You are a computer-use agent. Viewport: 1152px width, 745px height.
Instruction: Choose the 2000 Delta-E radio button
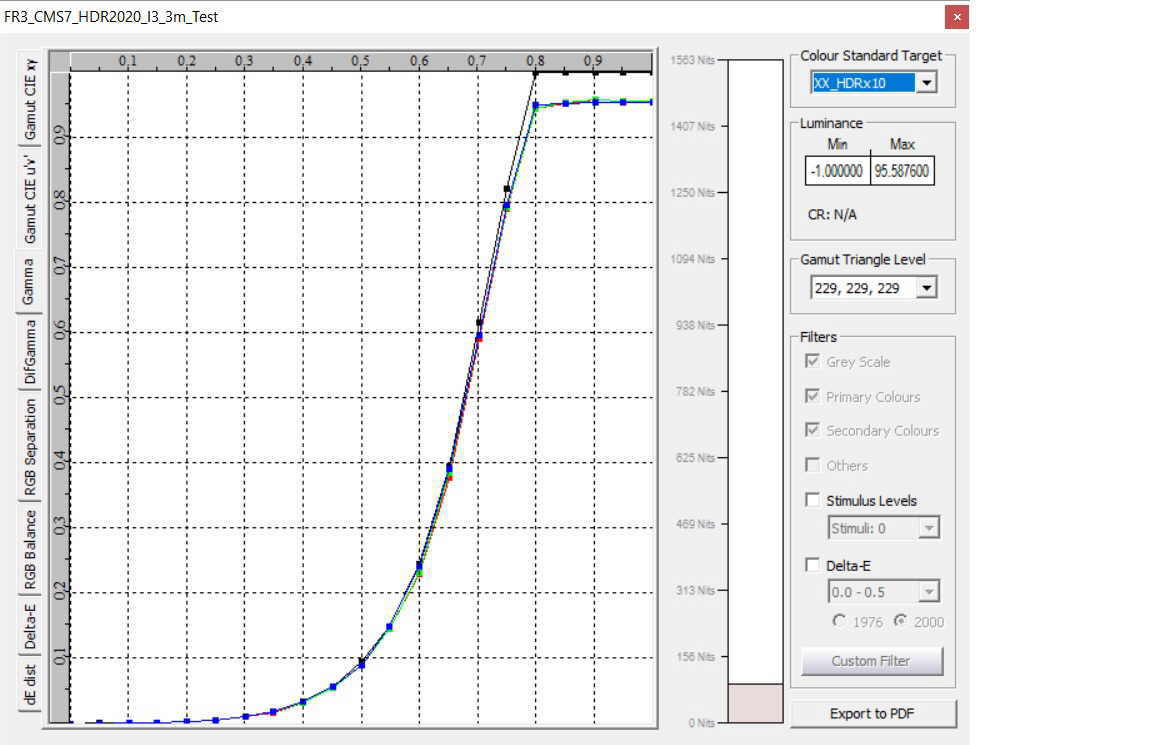(x=900, y=621)
